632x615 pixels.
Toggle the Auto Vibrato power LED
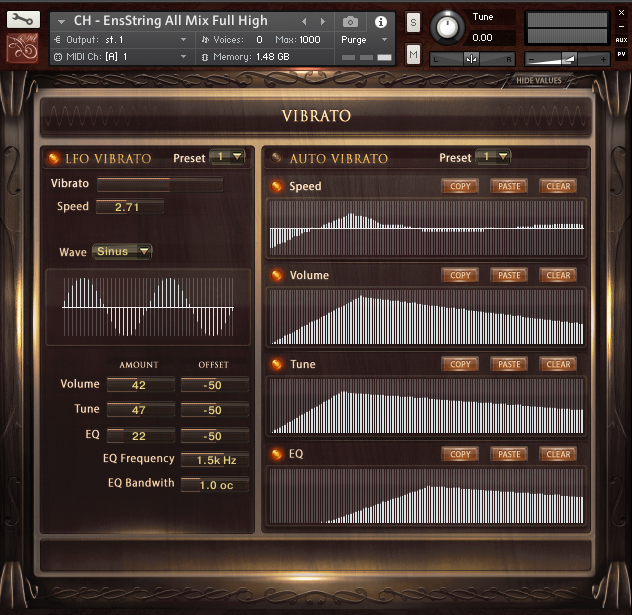[x=276, y=158]
